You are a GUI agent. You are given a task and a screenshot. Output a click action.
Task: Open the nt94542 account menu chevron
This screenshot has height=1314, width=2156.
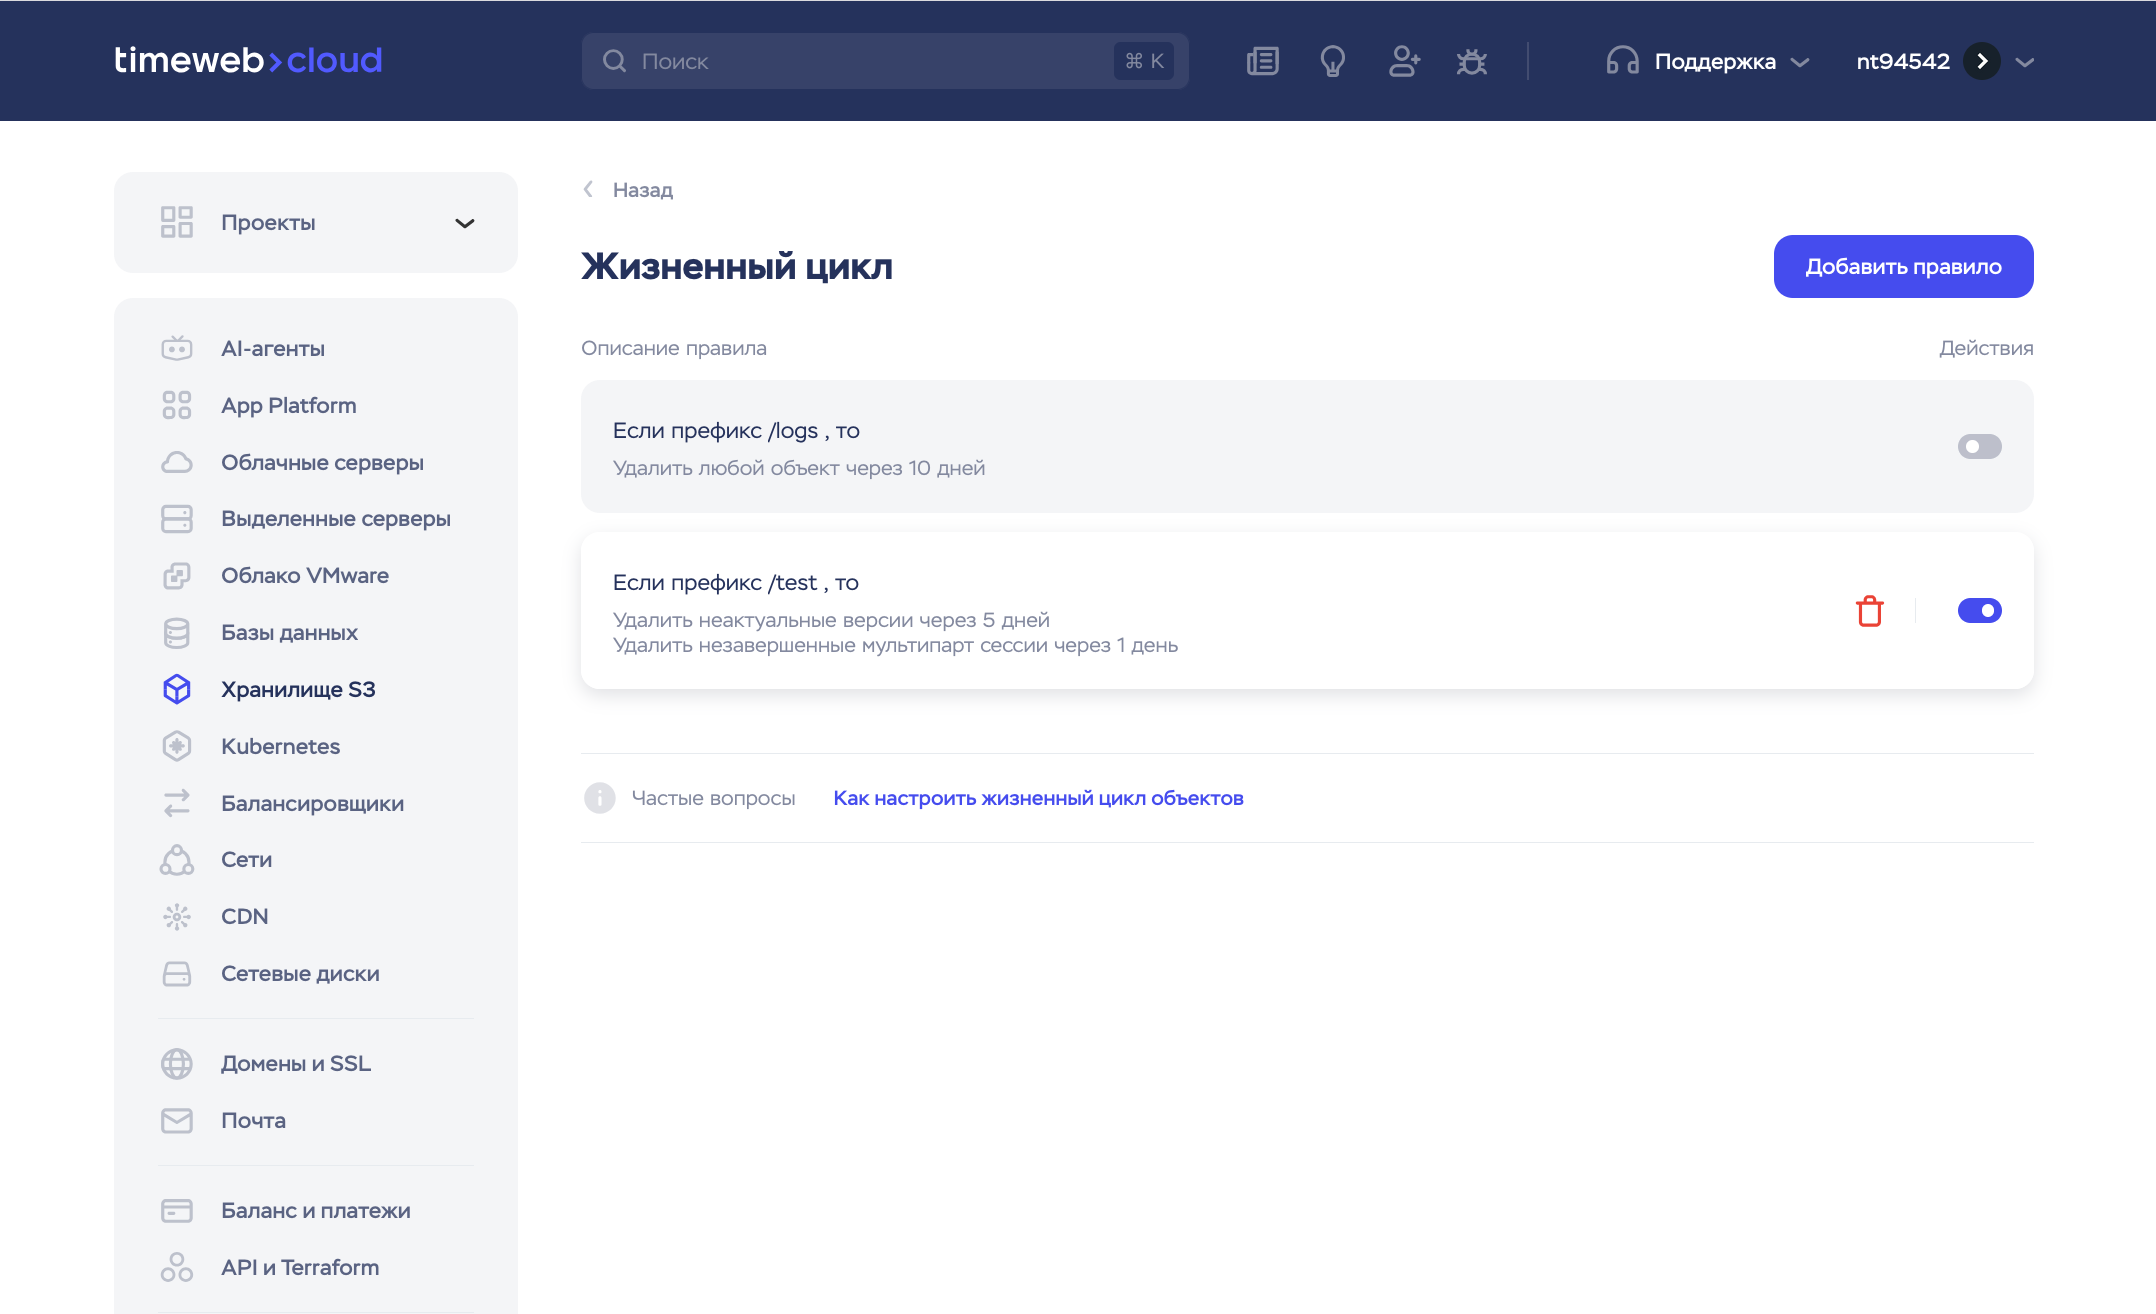click(x=2025, y=62)
